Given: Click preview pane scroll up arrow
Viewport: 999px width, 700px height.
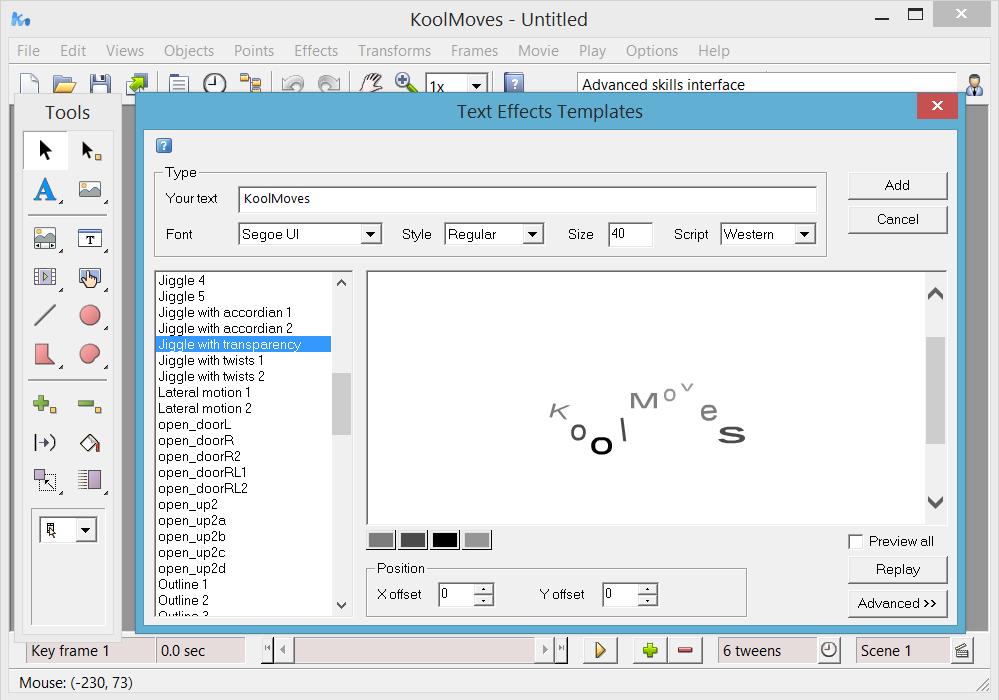Looking at the screenshot, I should coord(935,294).
